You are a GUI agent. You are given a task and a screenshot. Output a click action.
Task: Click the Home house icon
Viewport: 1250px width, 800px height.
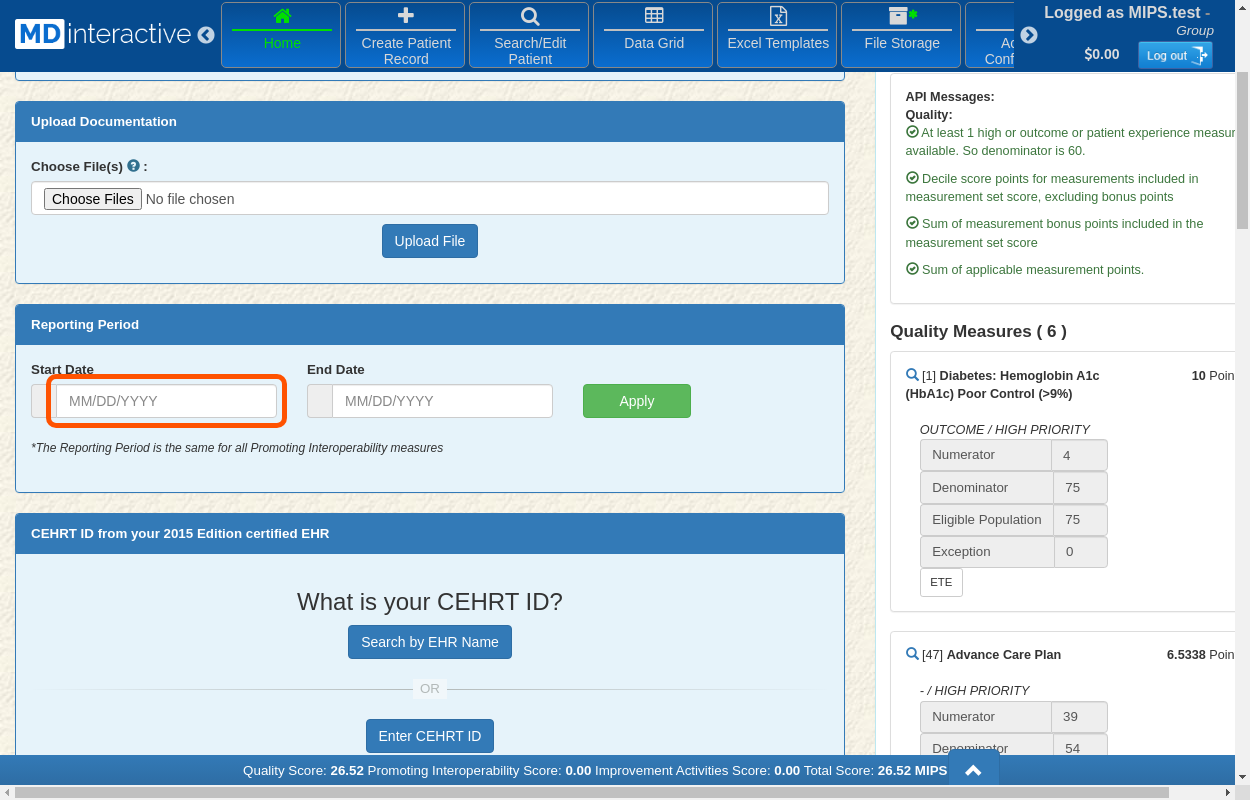click(x=282, y=16)
